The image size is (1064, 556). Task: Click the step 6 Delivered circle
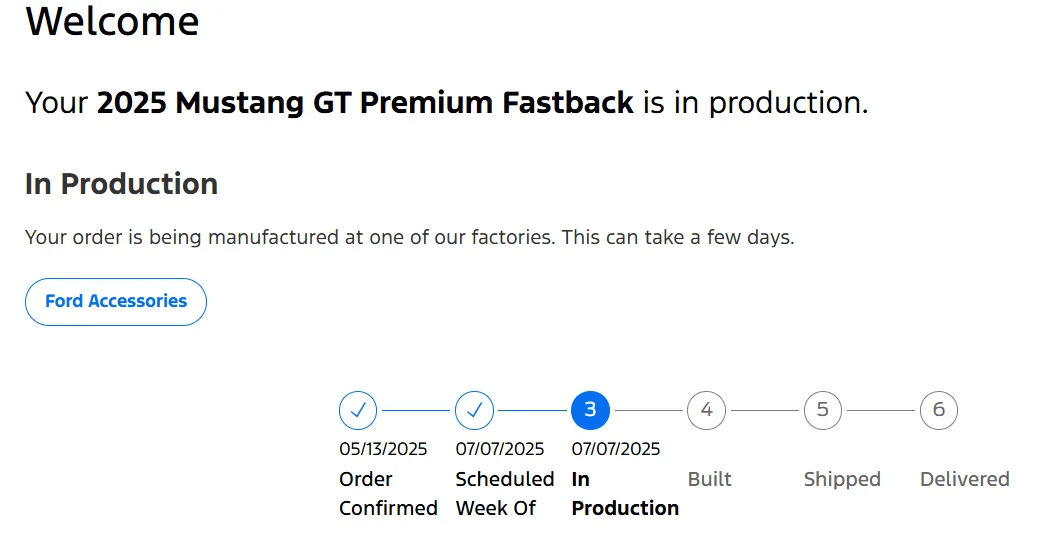(x=938, y=410)
